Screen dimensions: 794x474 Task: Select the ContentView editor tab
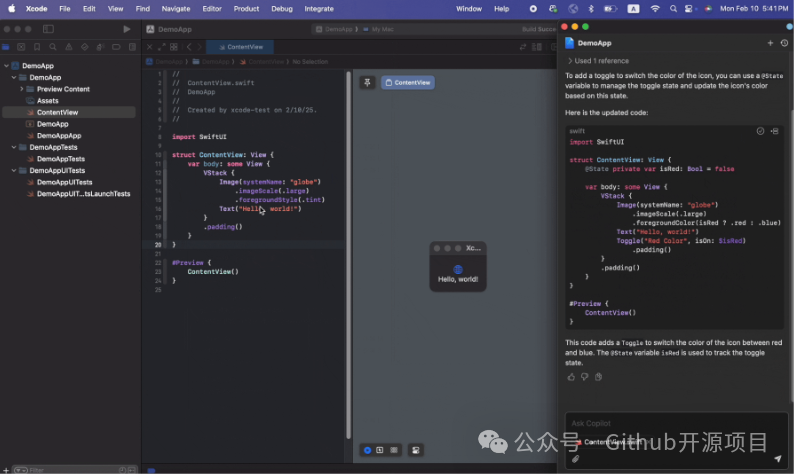click(240, 47)
